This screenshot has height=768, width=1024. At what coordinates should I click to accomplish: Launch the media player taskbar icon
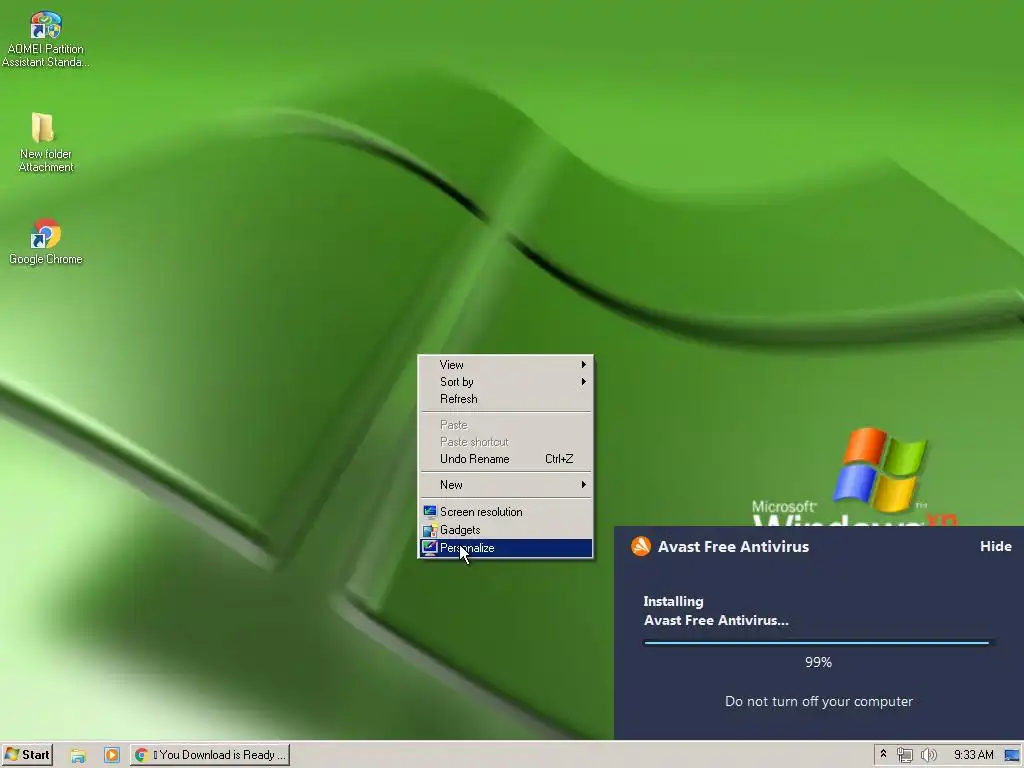112,755
